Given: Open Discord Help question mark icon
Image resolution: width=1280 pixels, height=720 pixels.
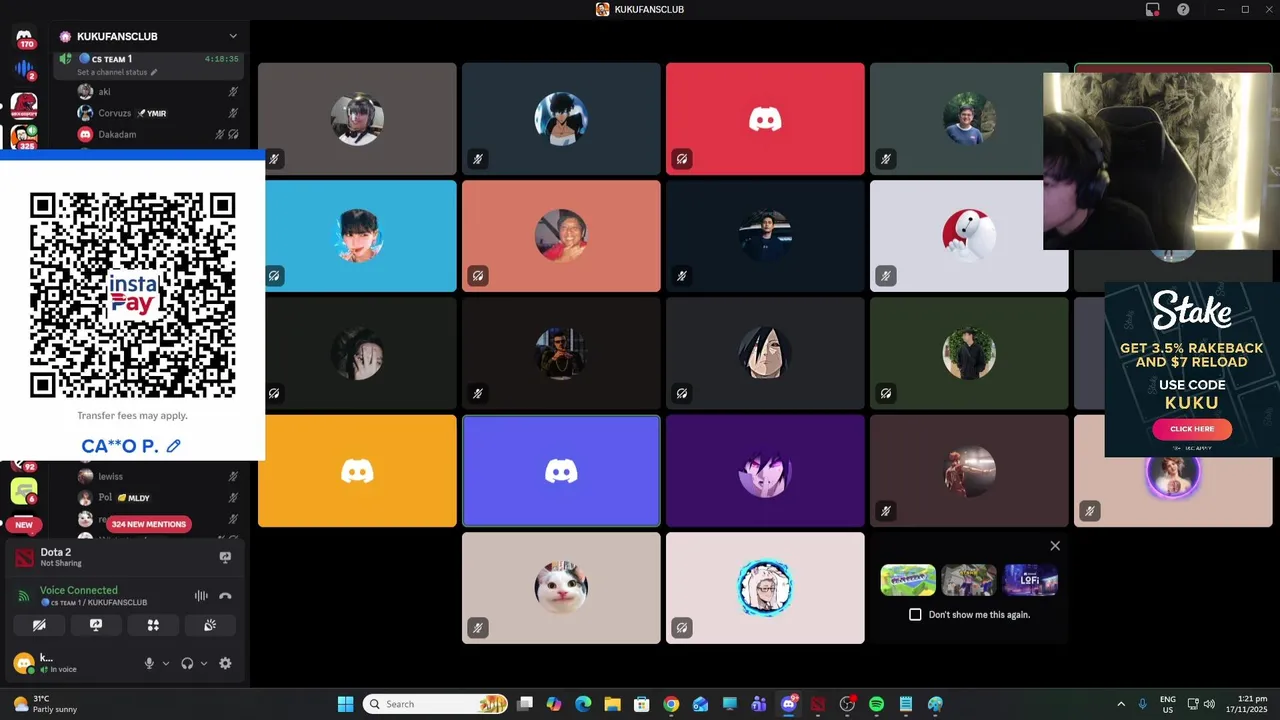Looking at the screenshot, I should click(x=1183, y=9).
